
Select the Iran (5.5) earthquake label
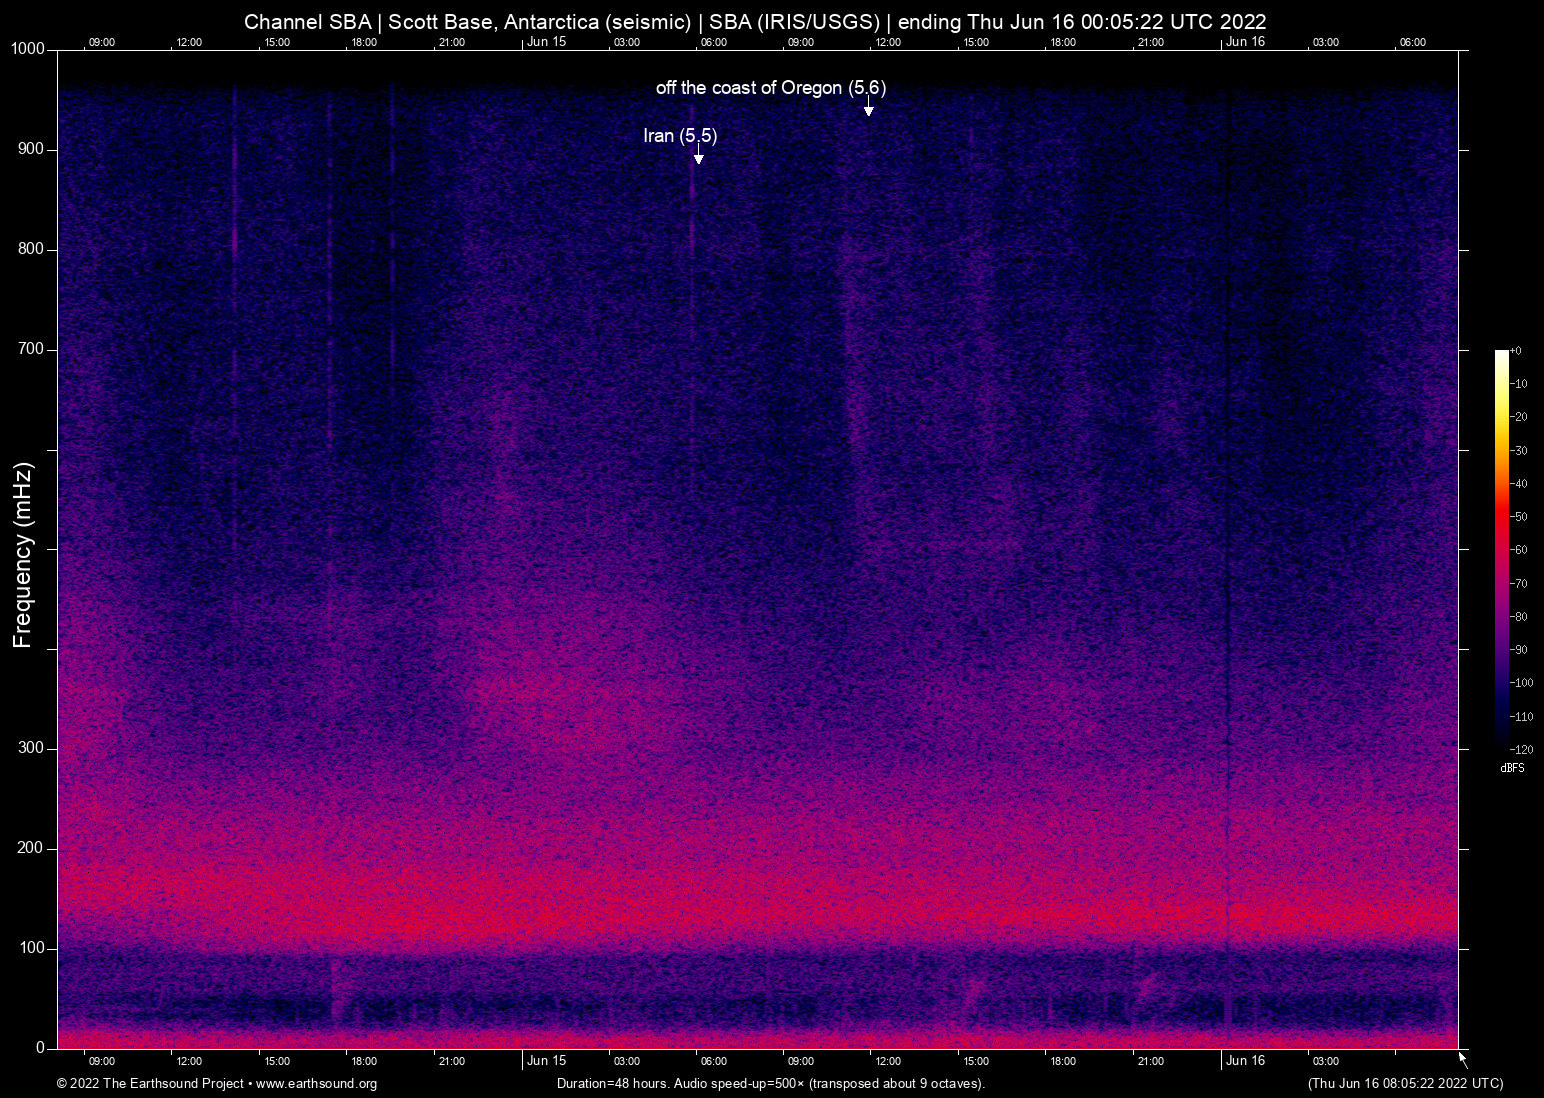680,135
